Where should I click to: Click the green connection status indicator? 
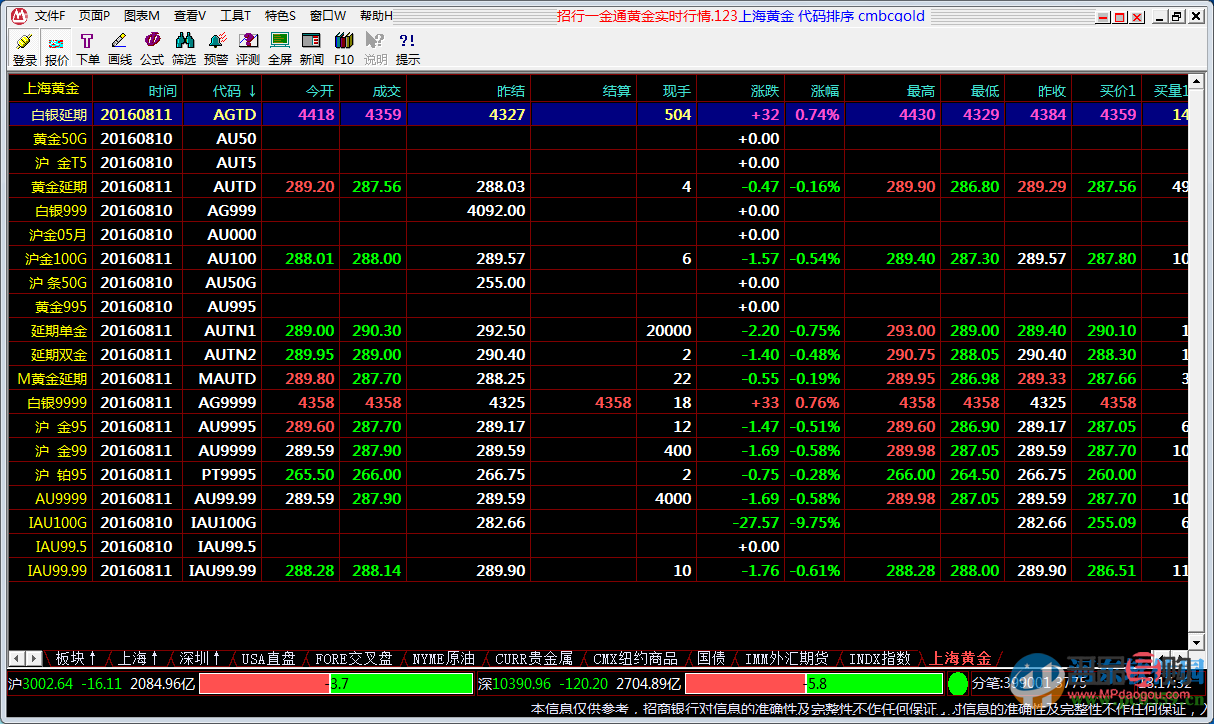pos(957,684)
